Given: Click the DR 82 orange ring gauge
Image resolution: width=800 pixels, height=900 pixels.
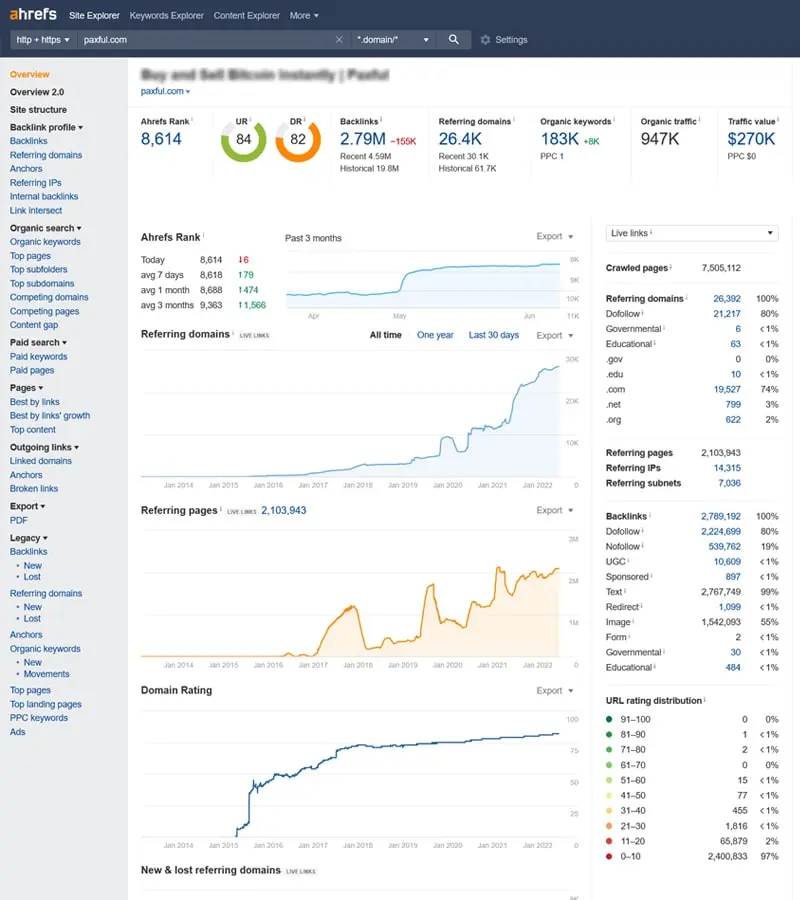Looking at the screenshot, I should coord(298,139).
